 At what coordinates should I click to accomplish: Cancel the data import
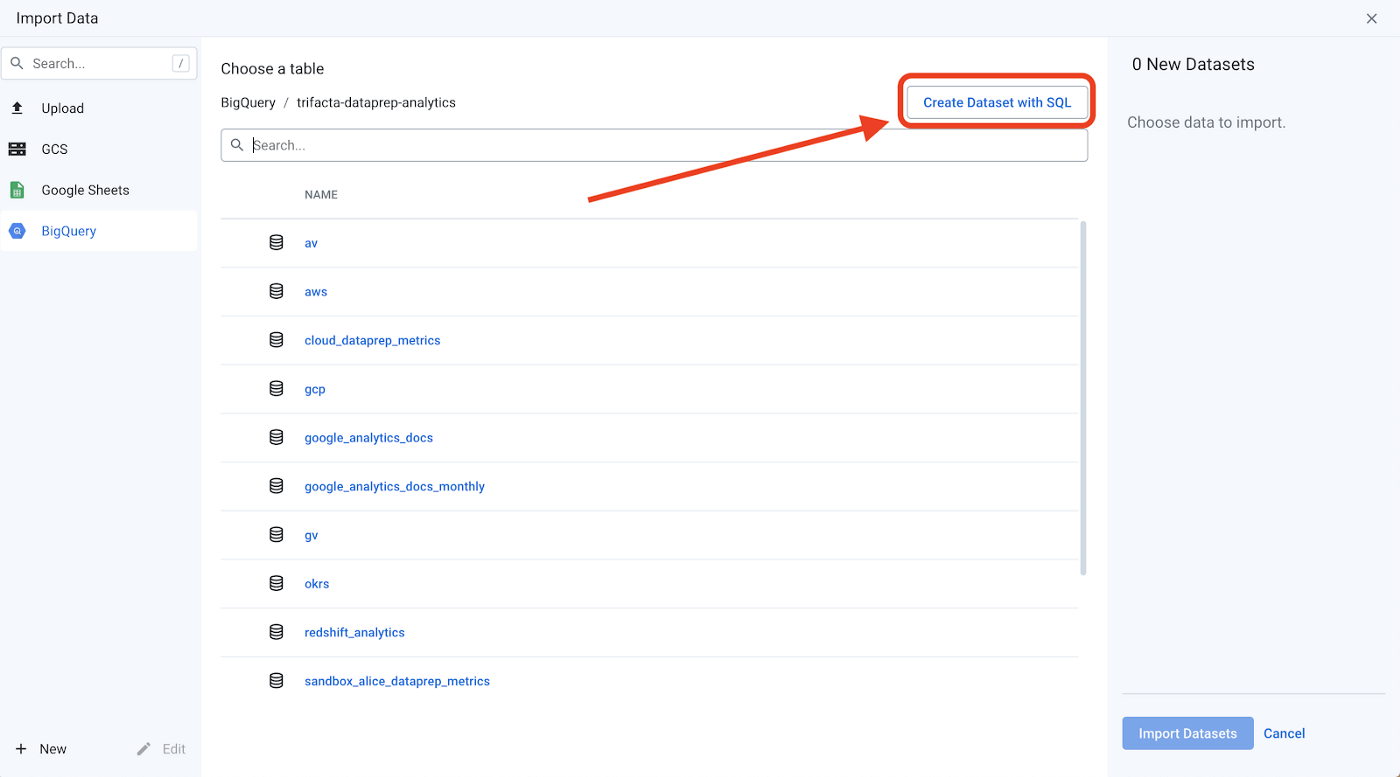tap(1284, 733)
